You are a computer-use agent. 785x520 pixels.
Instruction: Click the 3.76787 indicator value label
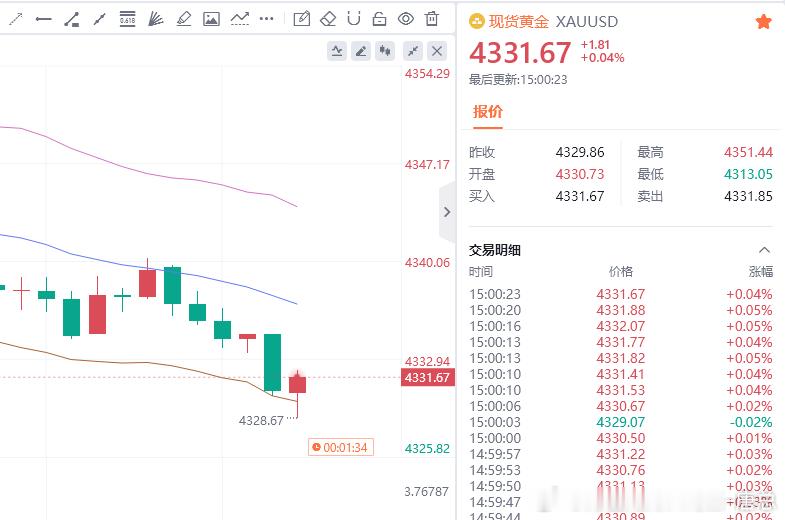coord(427,492)
